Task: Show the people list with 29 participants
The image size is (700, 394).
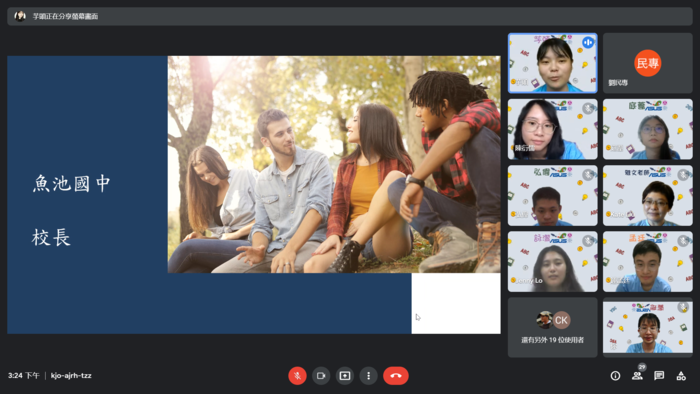Action: (638, 376)
